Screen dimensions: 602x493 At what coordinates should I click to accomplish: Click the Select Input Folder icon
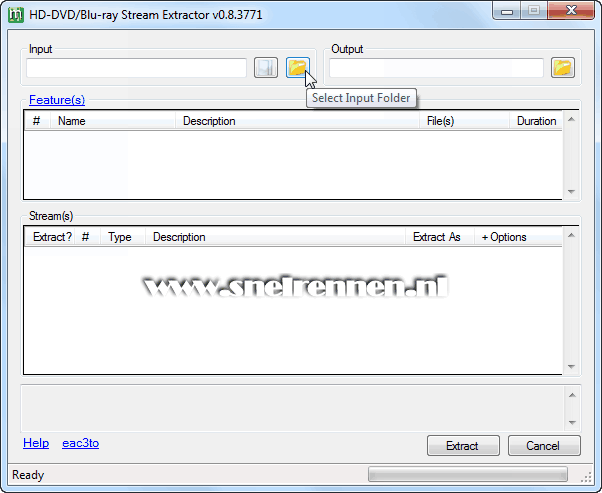coord(298,68)
